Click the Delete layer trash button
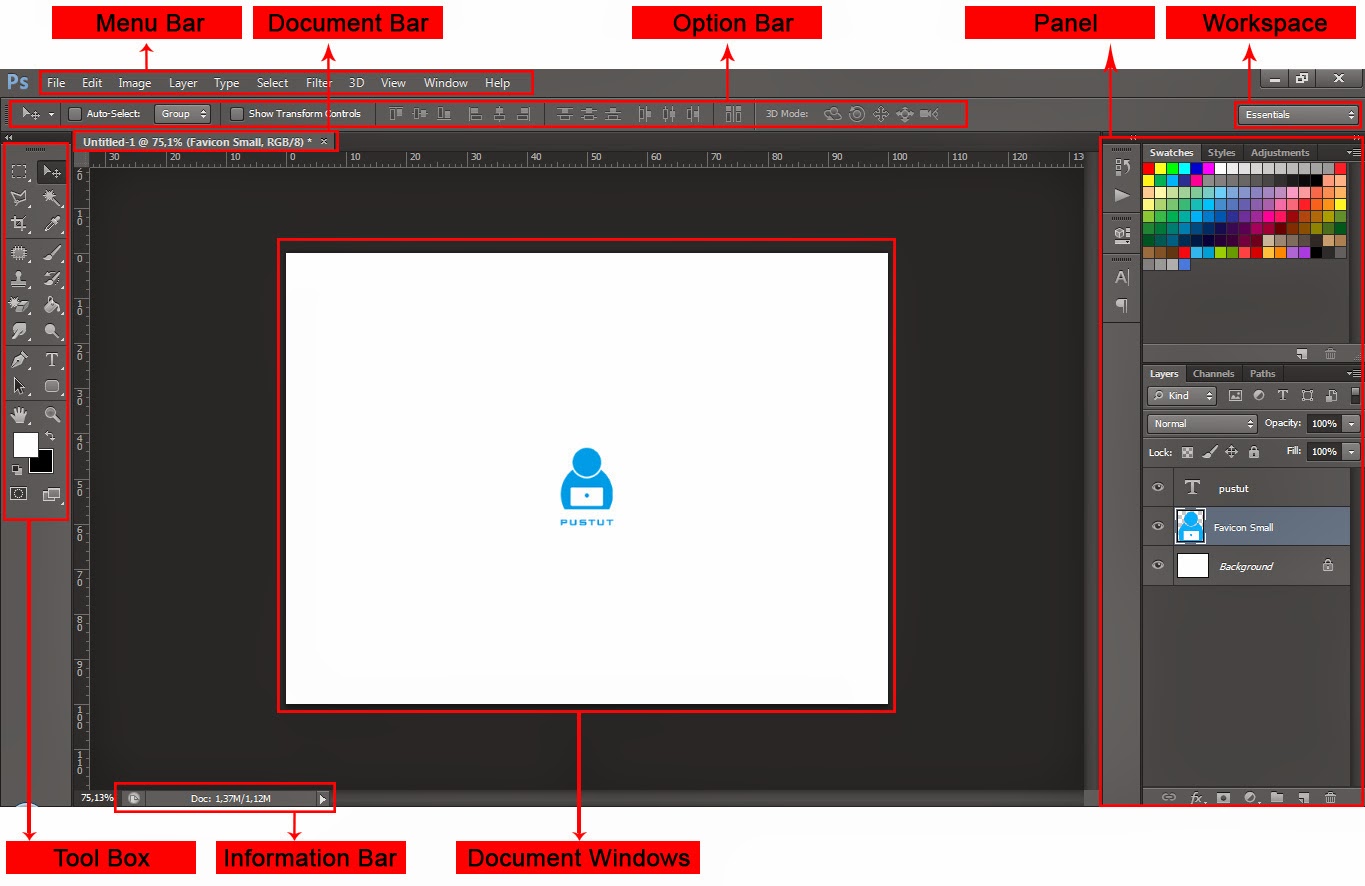The width and height of the screenshot is (1365, 886). [1331, 798]
